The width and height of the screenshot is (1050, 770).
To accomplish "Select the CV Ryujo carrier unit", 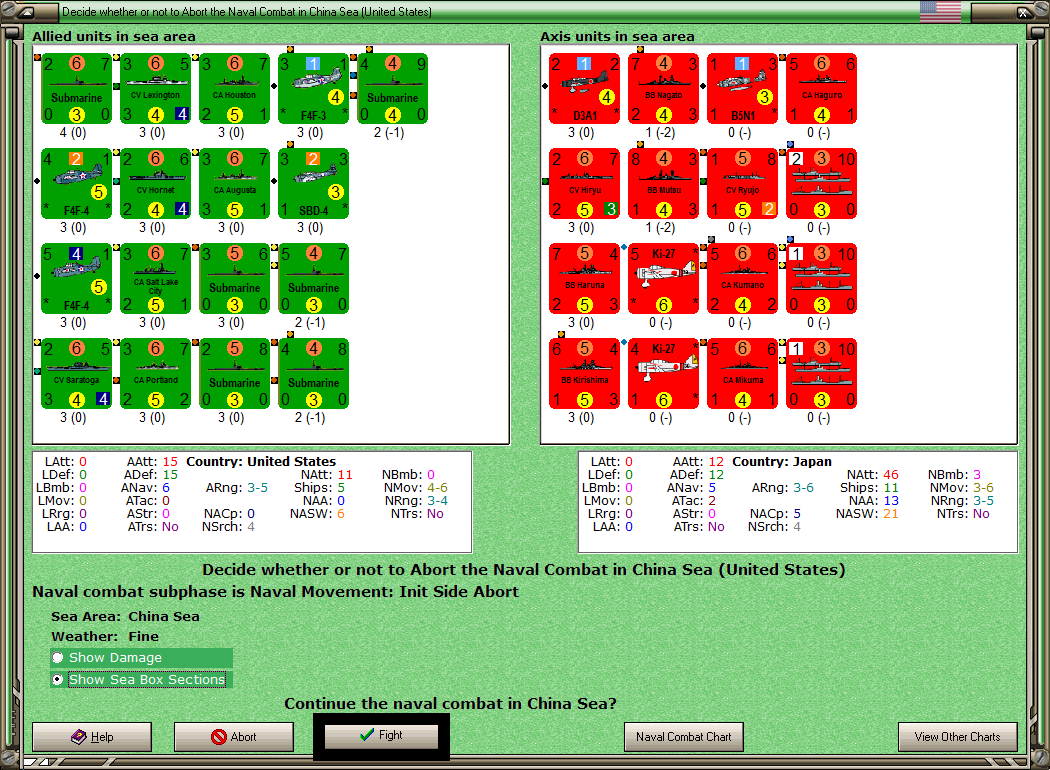I will click(743, 183).
